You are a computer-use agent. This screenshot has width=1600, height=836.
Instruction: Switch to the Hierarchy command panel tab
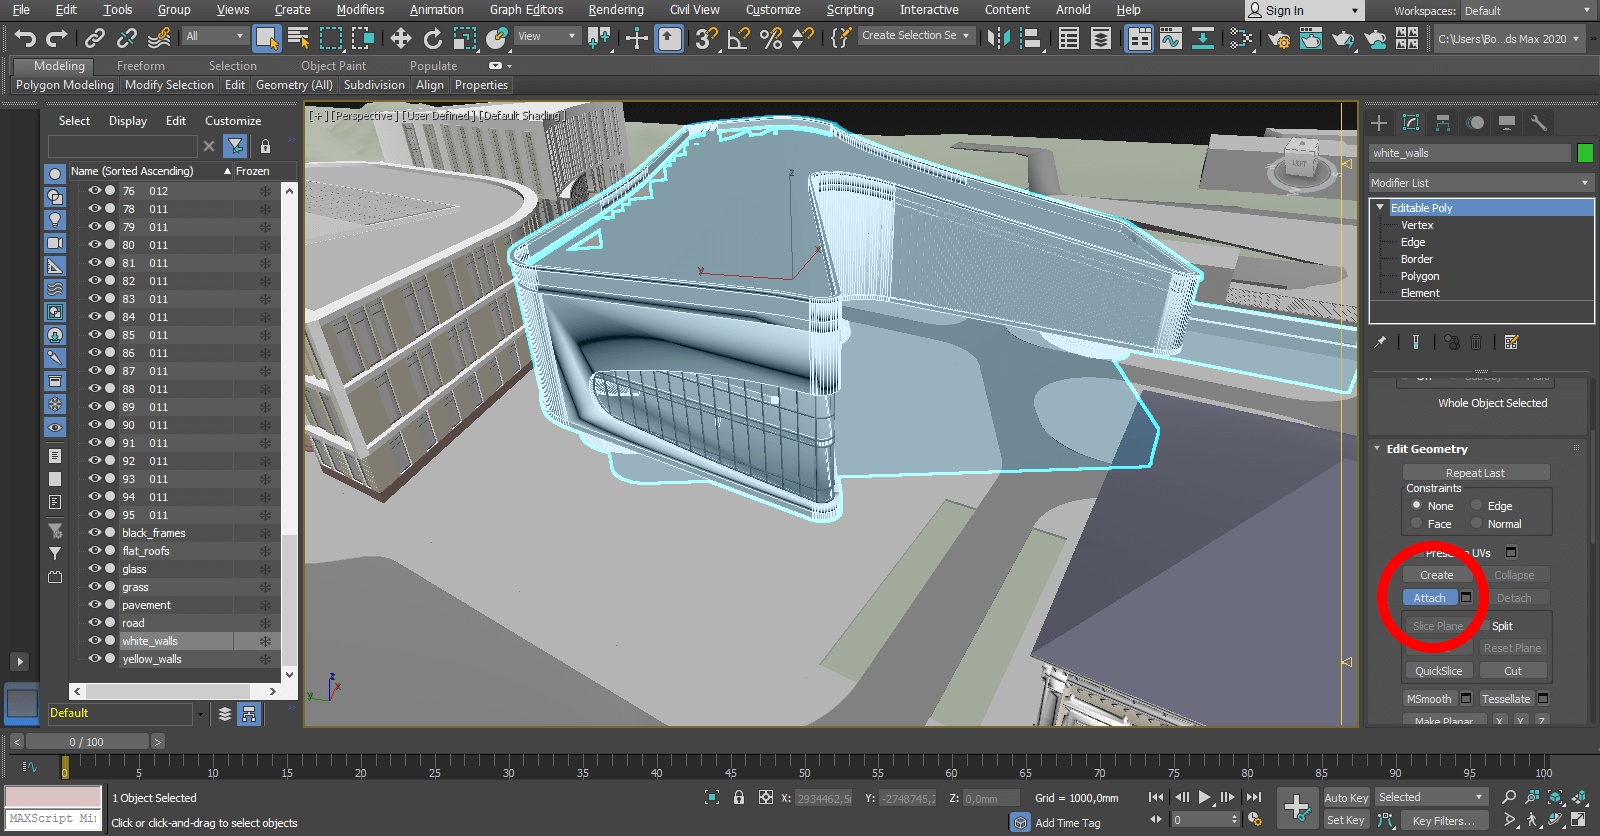point(1443,123)
